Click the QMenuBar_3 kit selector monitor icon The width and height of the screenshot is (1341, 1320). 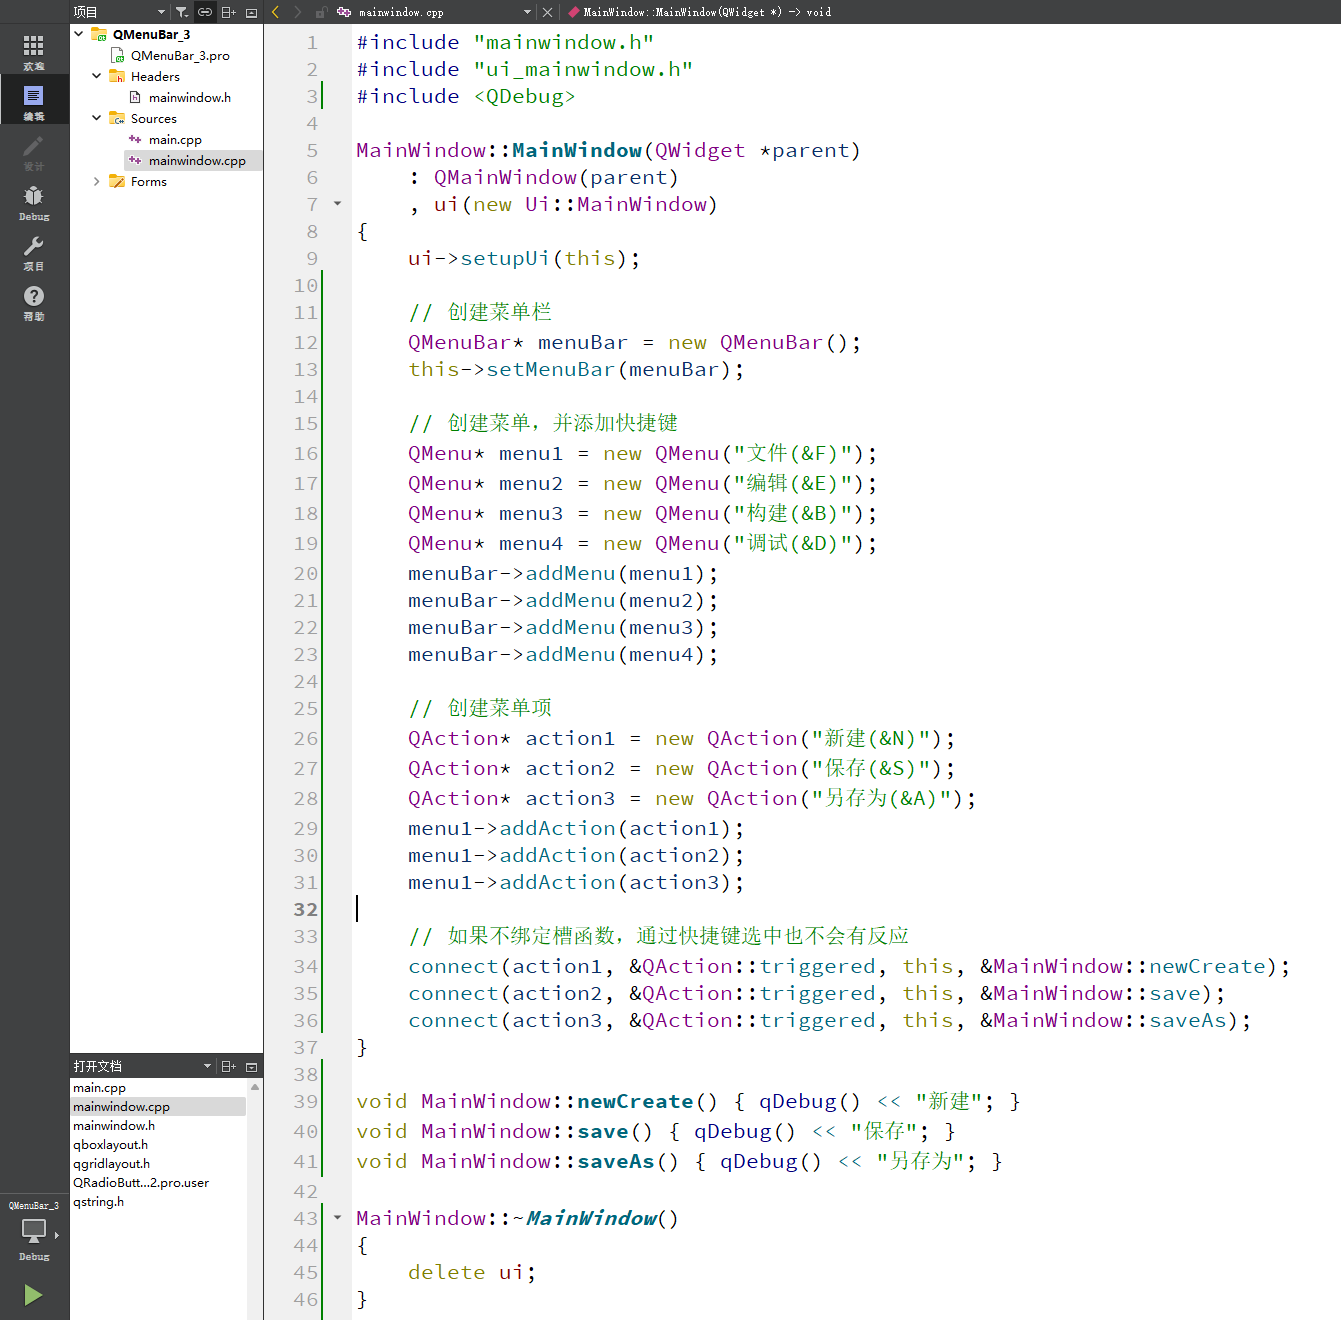pyautogui.click(x=34, y=1230)
